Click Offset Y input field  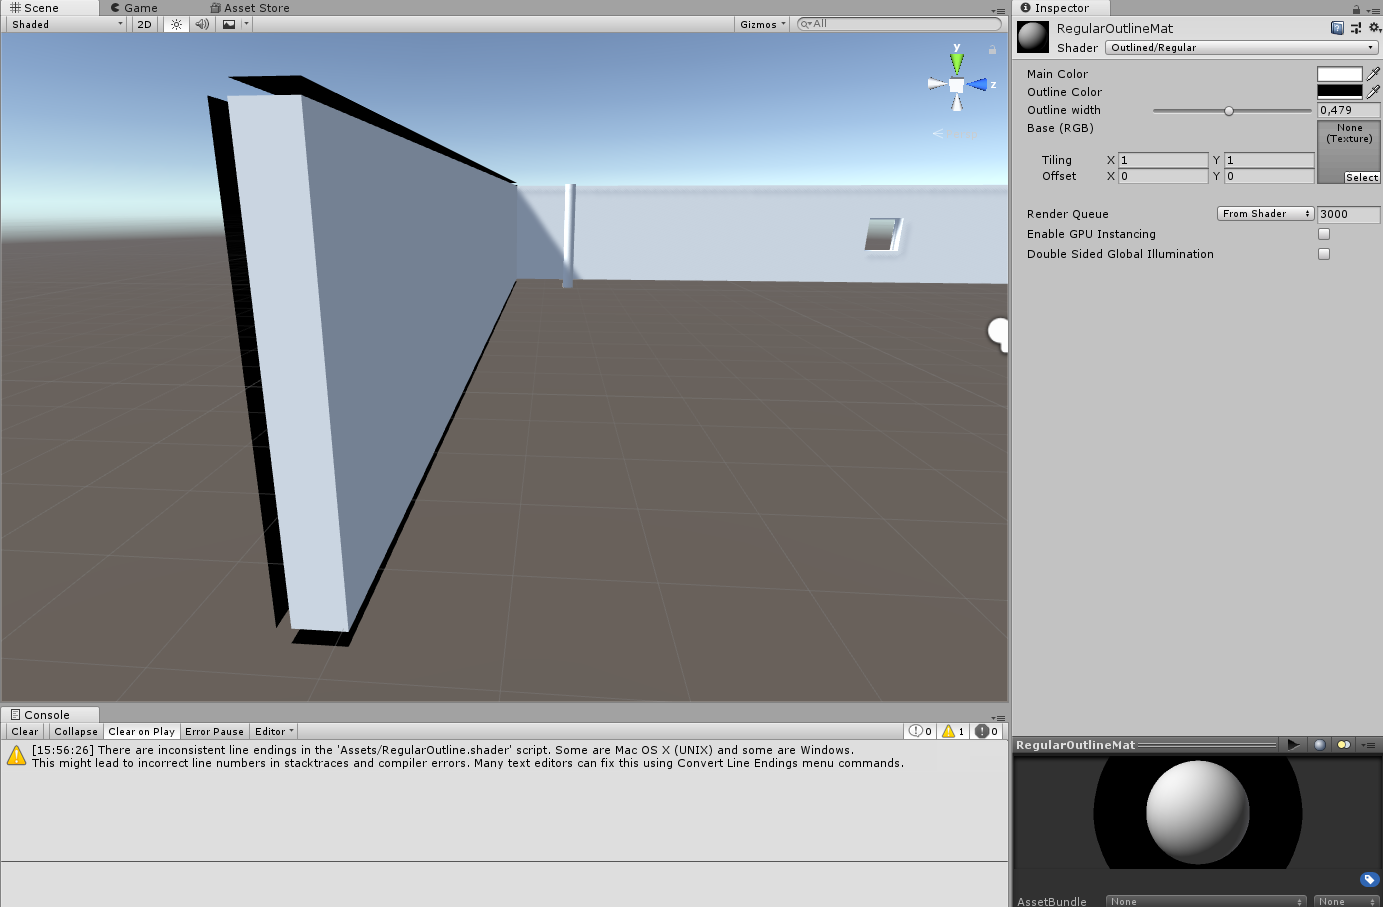pyautogui.click(x=1269, y=176)
